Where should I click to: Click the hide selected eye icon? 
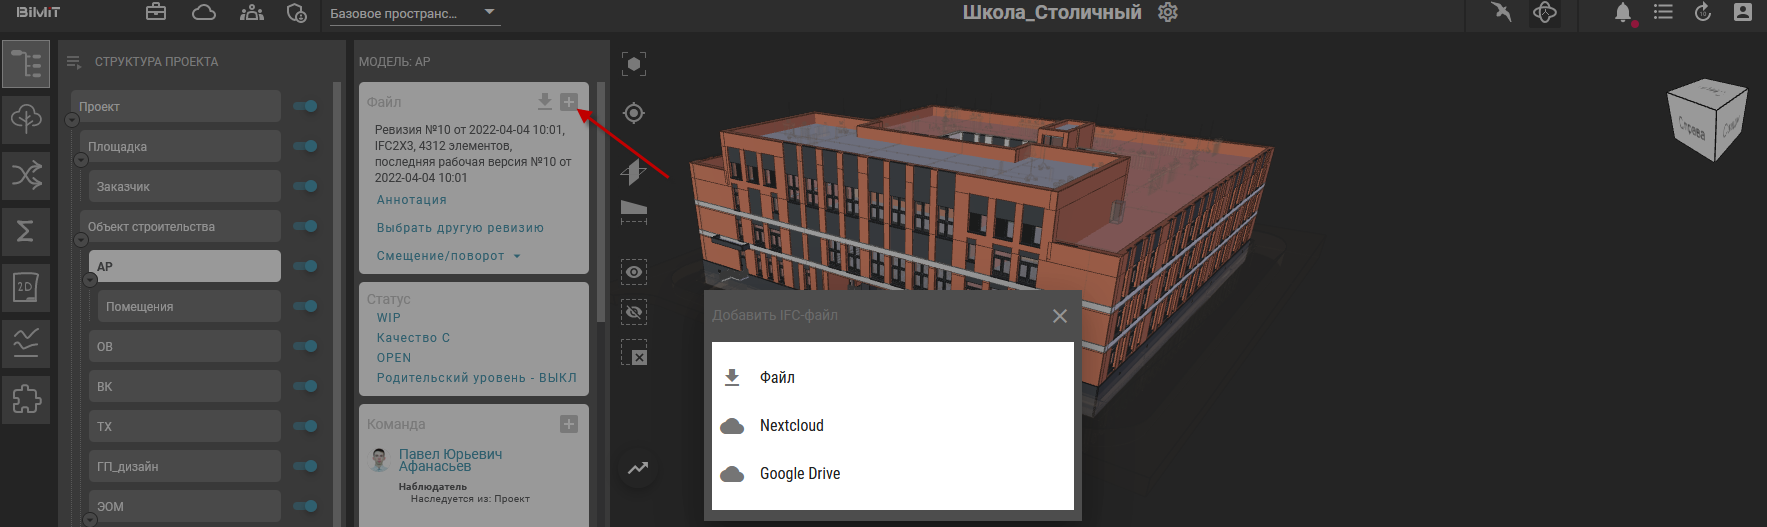(x=634, y=312)
